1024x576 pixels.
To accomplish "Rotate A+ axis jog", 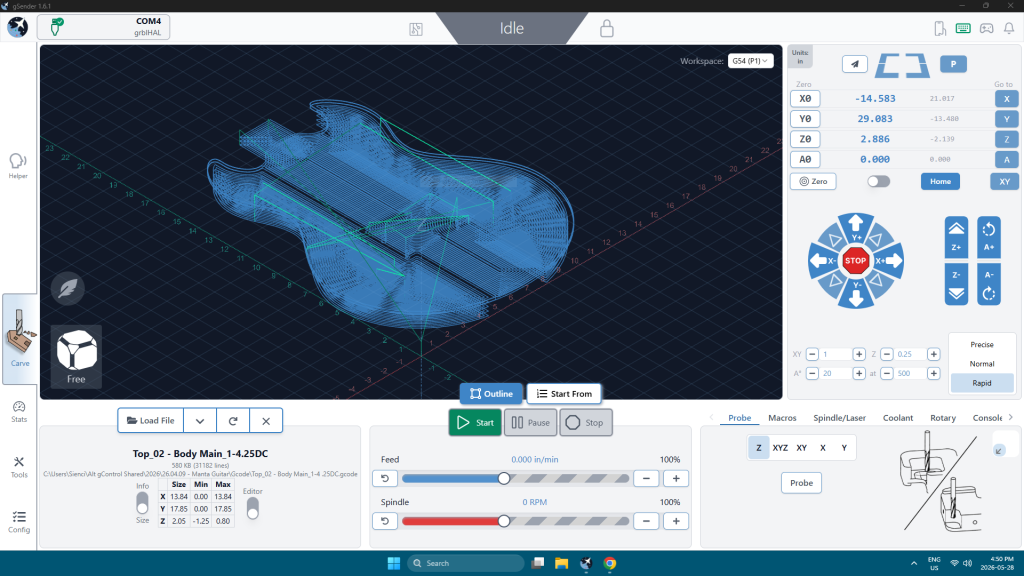I will [989, 237].
